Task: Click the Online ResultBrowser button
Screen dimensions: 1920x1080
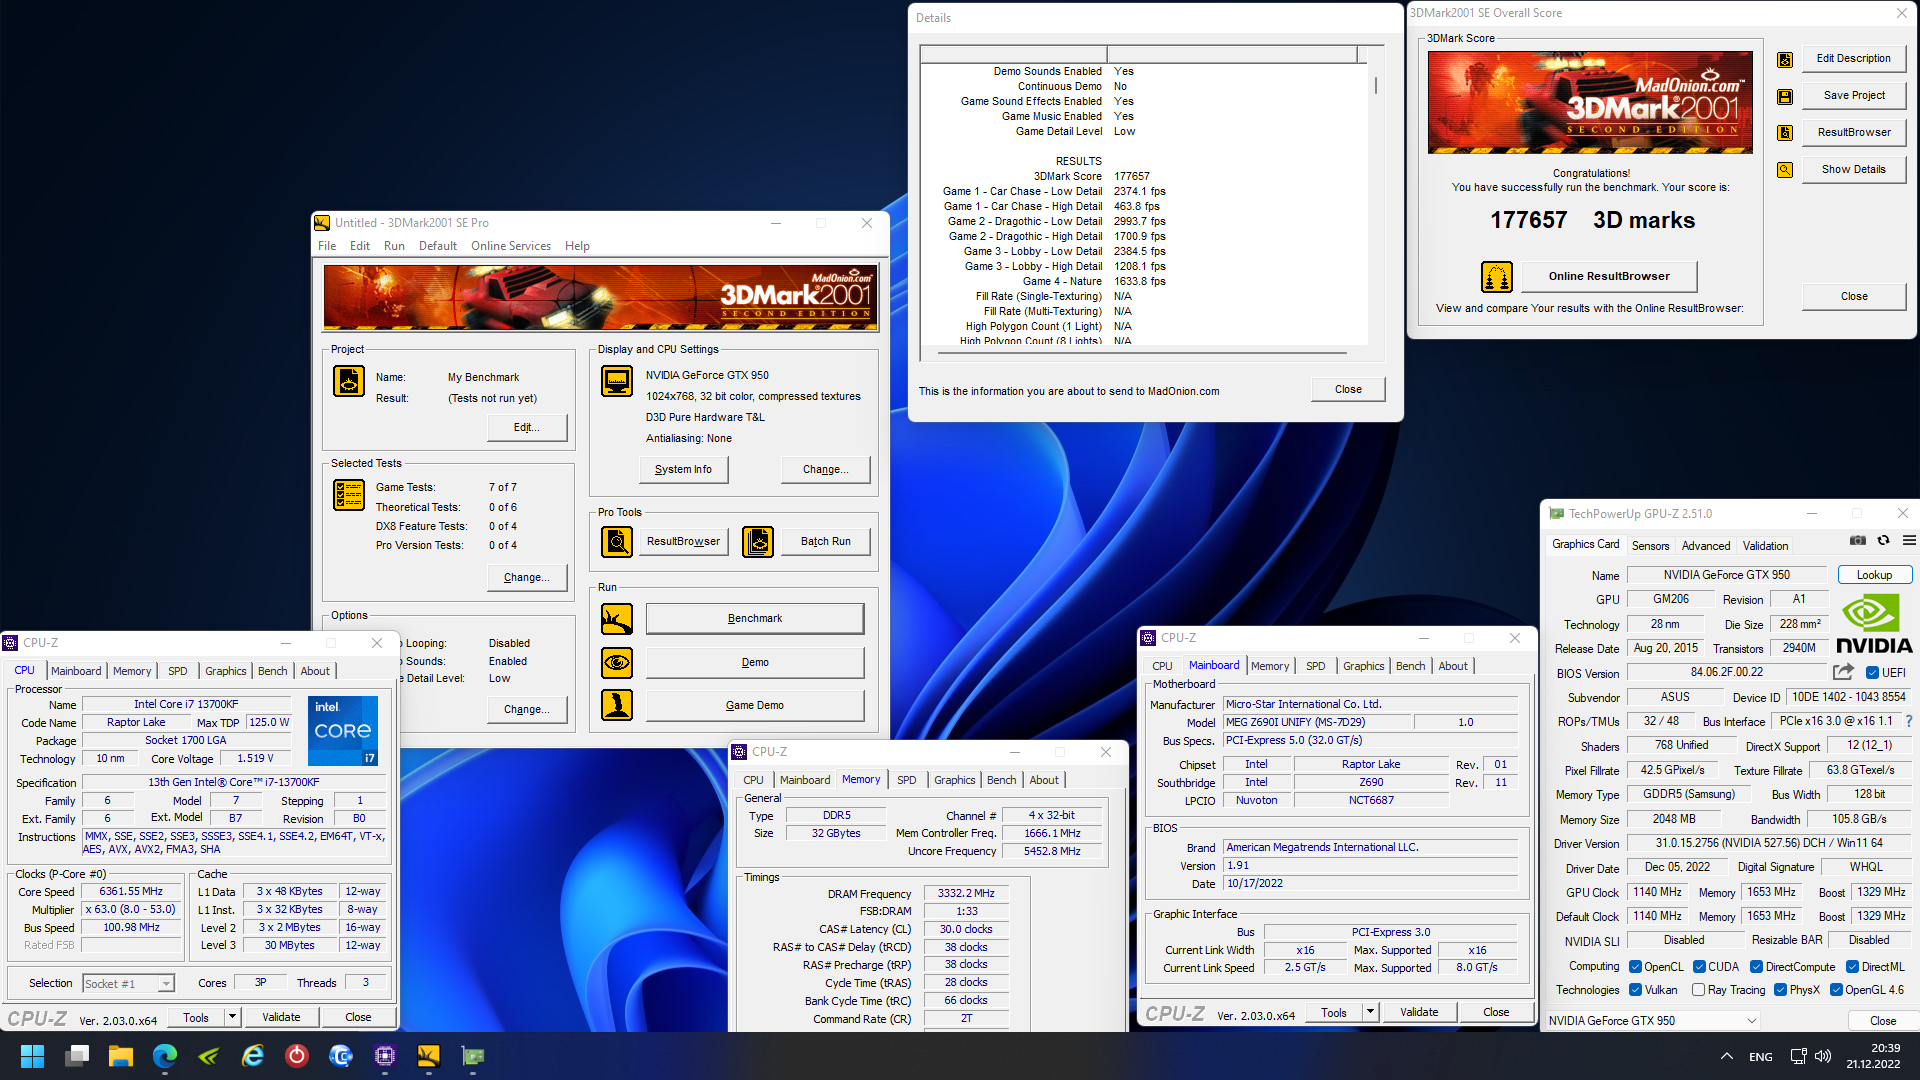Action: pyautogui.click(x=1609, y=276)
